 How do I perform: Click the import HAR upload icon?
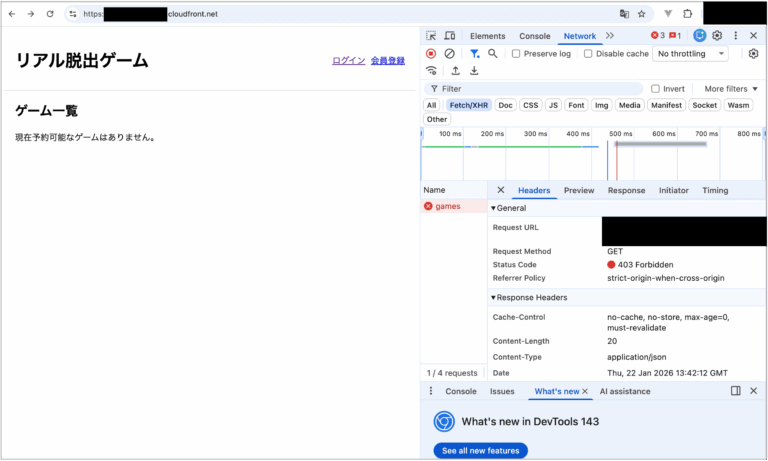[456, 71]
